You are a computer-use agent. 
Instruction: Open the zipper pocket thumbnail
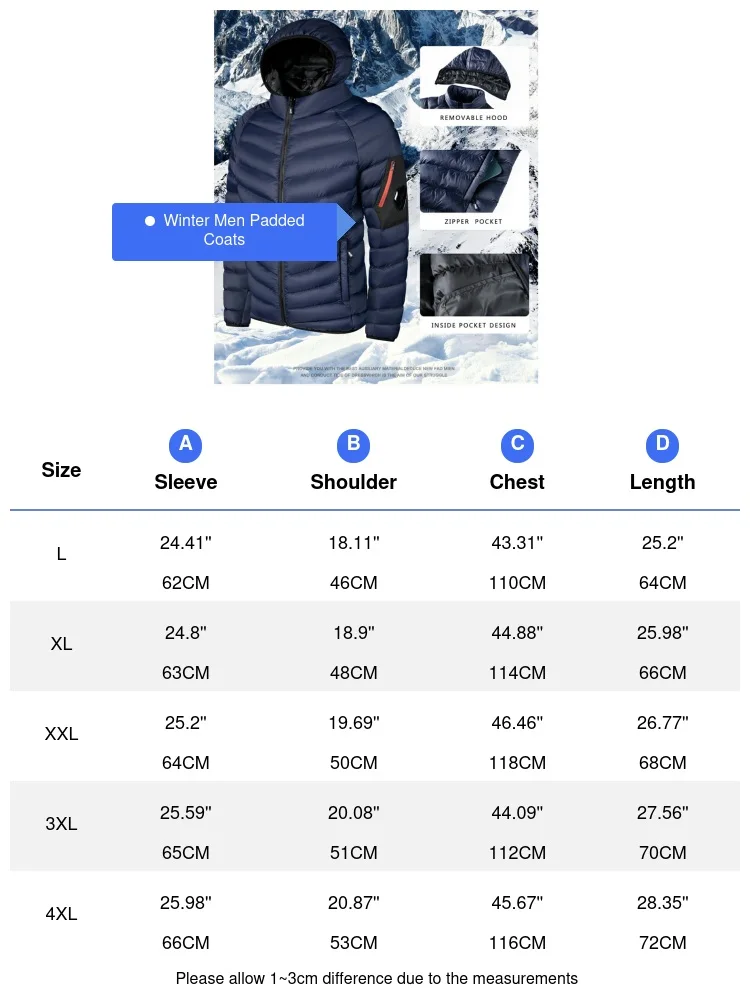pyautogui.click(x=474, y=189)
